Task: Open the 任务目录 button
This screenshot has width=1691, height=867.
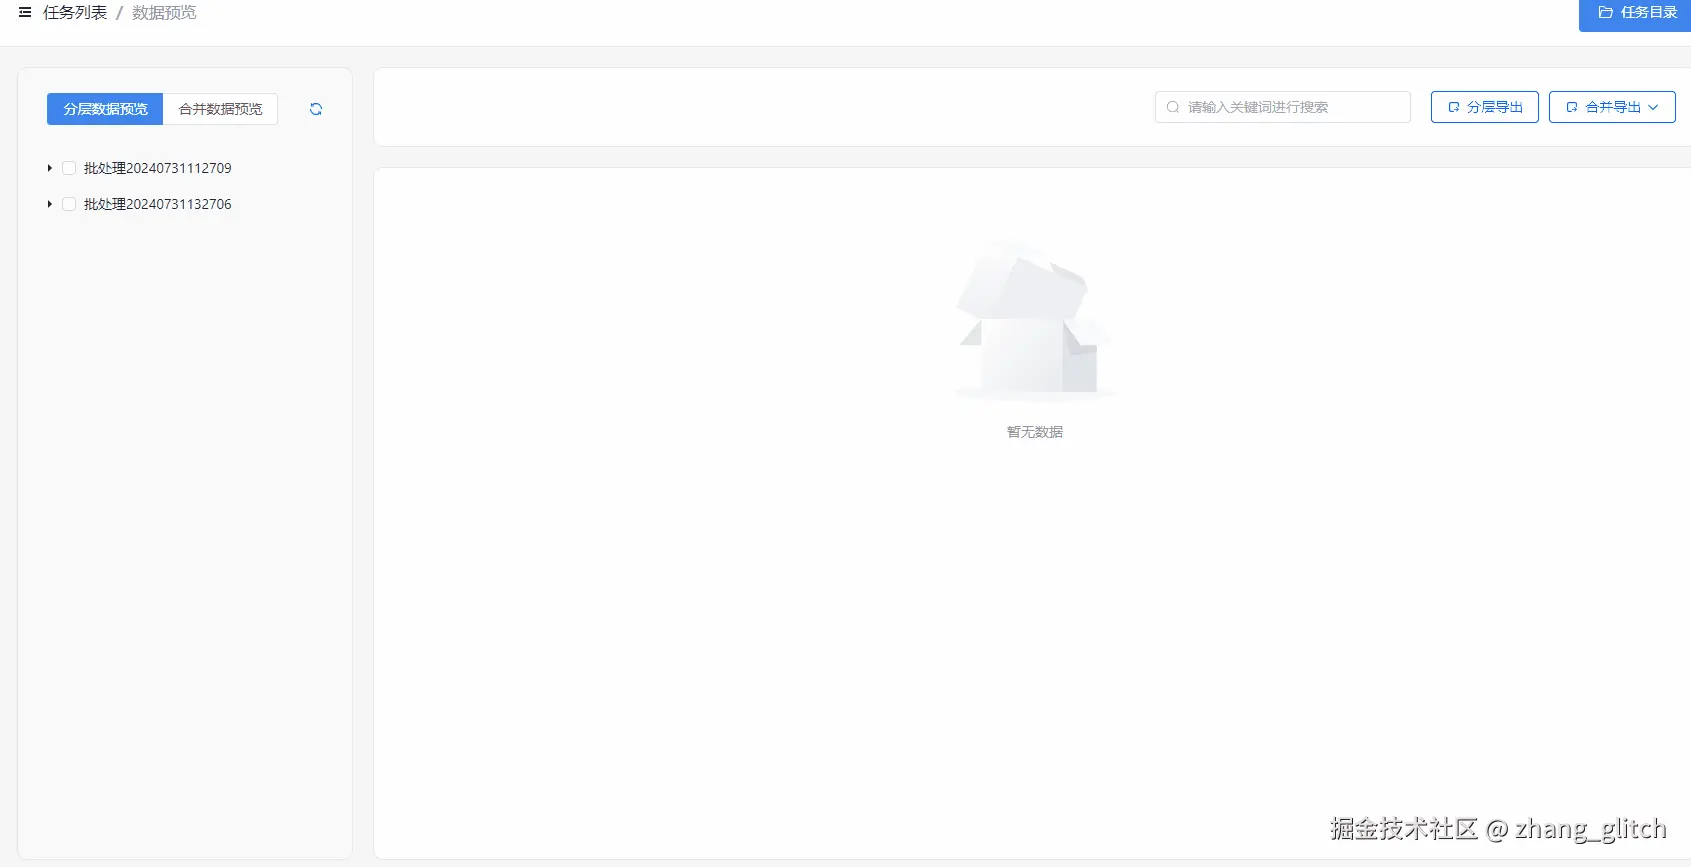Action: (1635, 14)
